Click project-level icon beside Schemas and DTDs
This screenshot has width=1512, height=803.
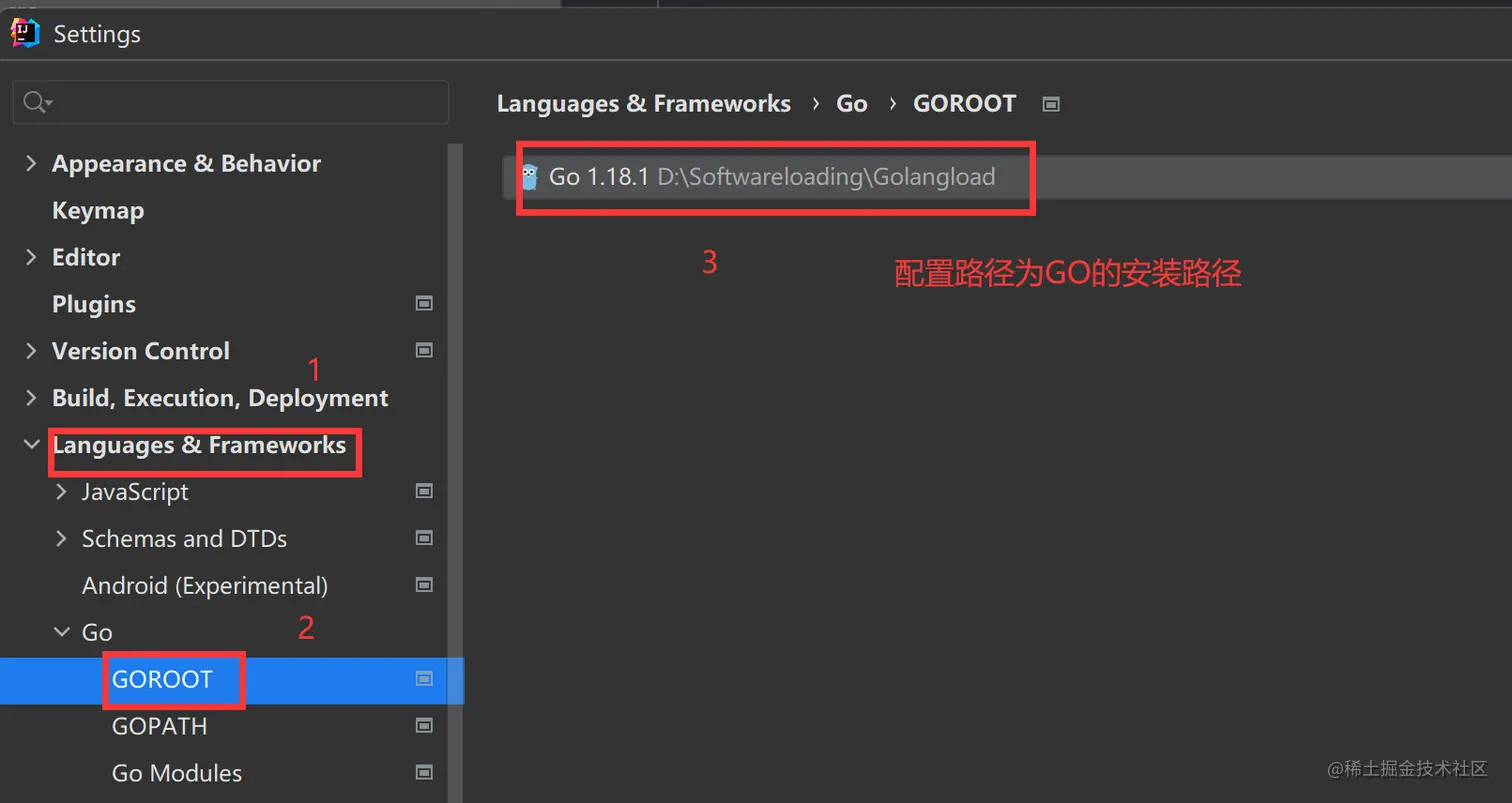424,538
